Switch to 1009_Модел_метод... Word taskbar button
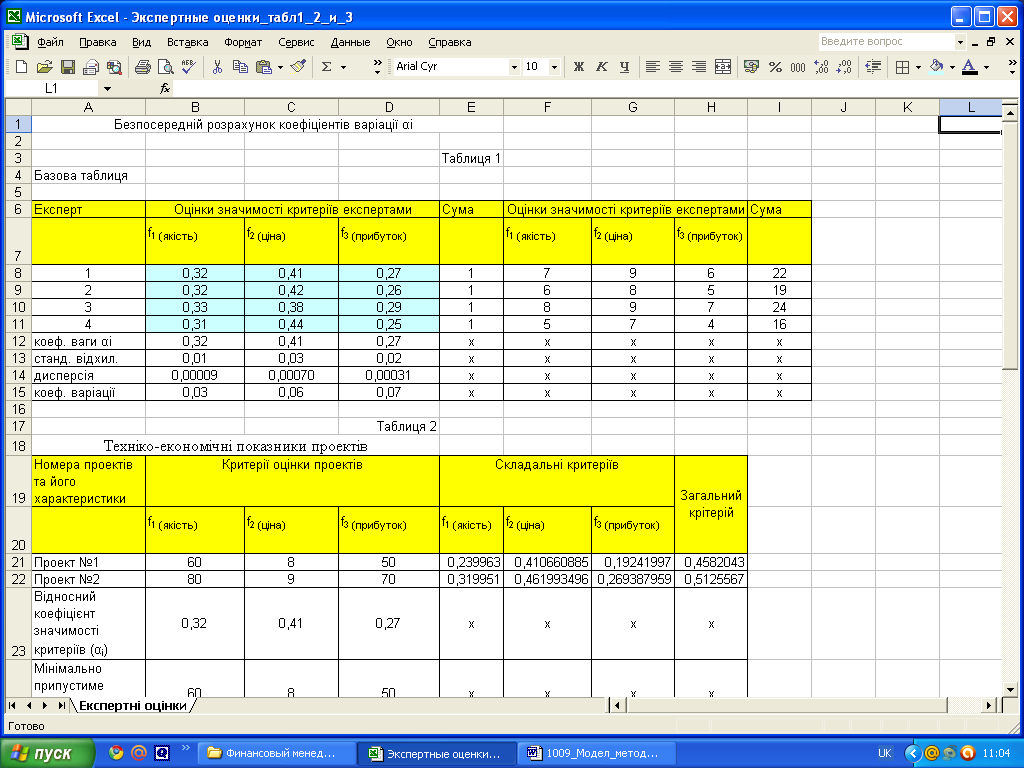Viewport: 1024px width, 768px height. 596,754
